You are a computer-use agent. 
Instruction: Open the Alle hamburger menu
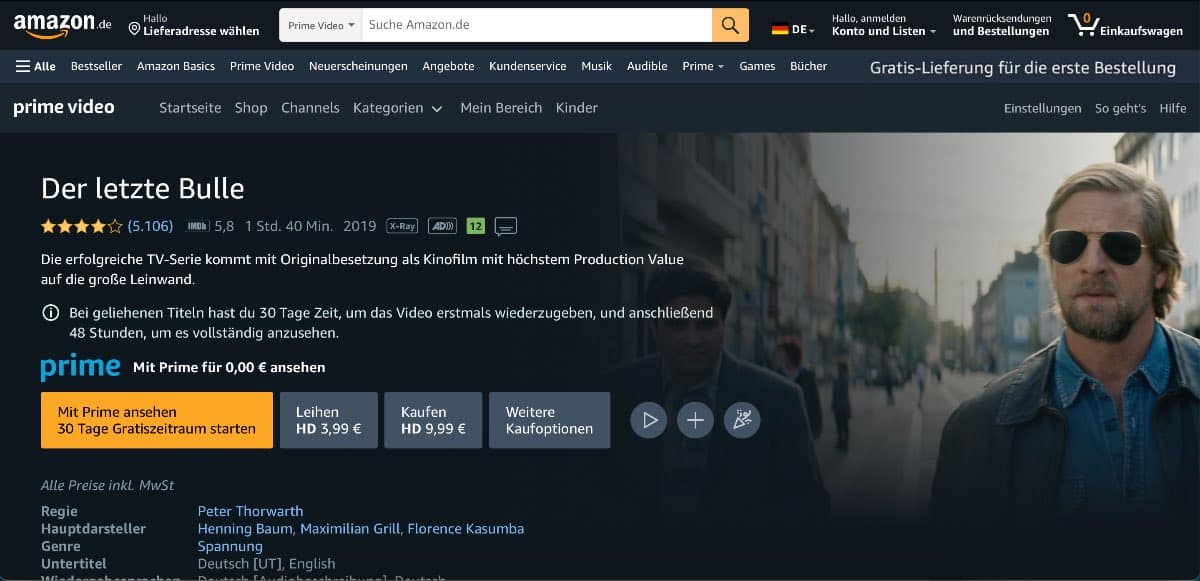point(36,66)
